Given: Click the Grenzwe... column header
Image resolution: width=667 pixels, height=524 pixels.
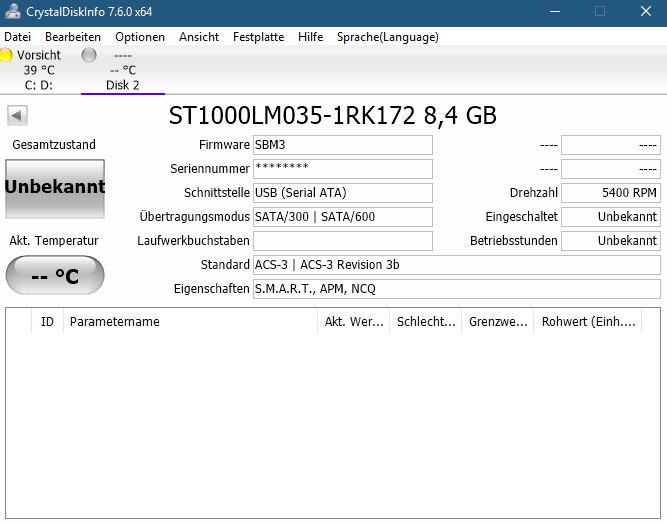Looking at the screenshot, I should (x=498, y=322).
